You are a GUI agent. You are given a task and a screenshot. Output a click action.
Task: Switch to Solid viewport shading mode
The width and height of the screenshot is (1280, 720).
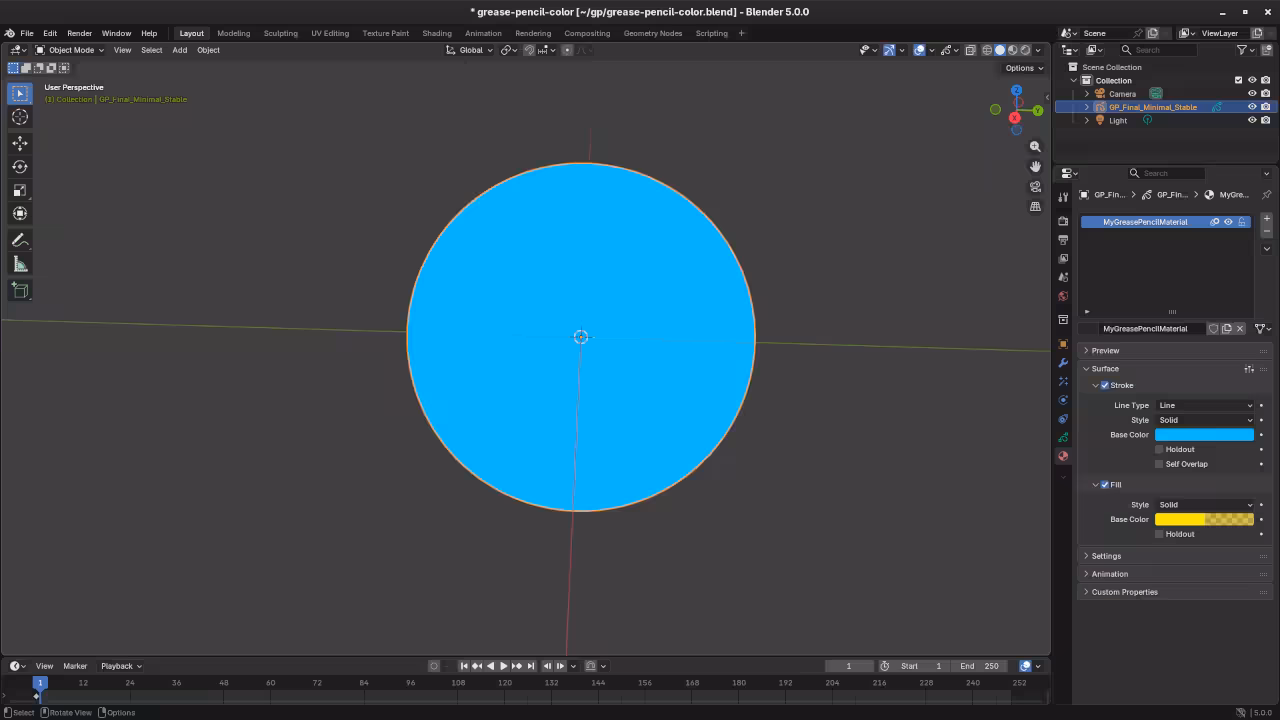point(1003,50)
